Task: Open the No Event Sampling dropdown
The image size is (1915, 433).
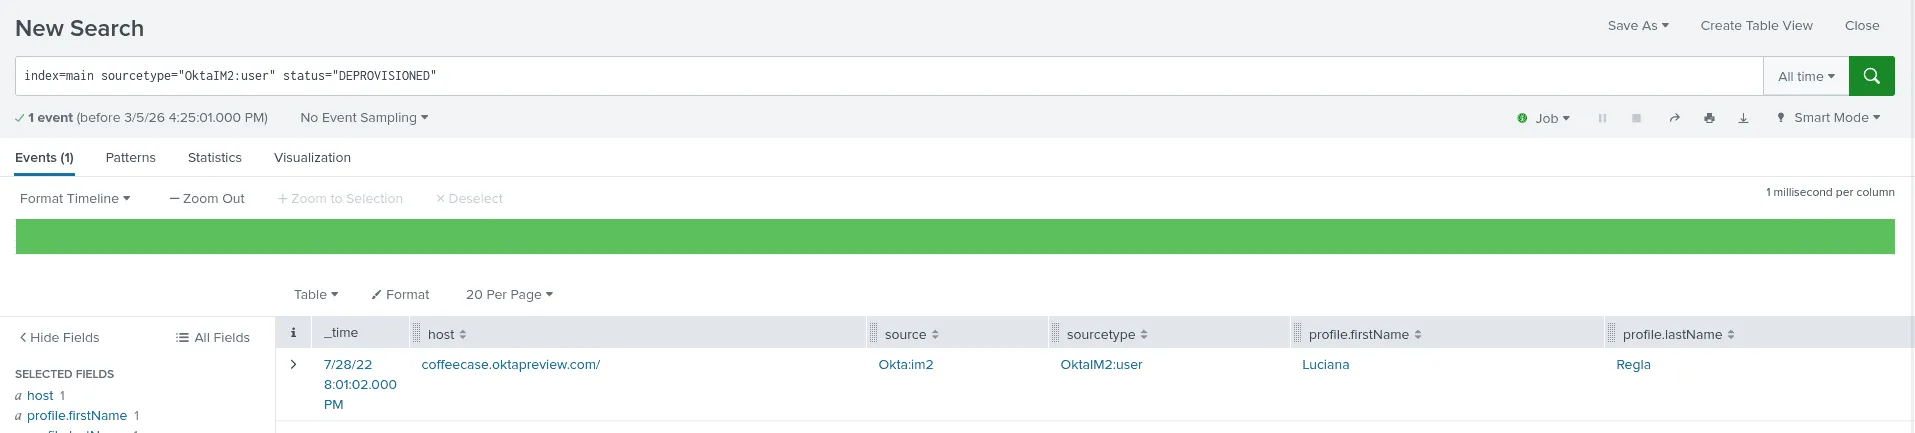Action: pos(364,118)
